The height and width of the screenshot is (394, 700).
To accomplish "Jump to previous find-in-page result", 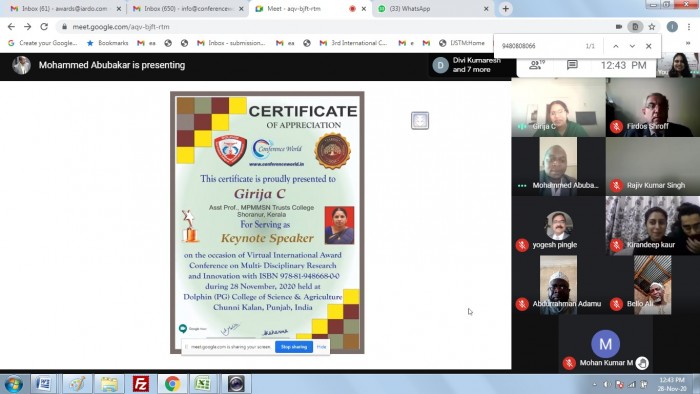I will click(x=616, y=46).
